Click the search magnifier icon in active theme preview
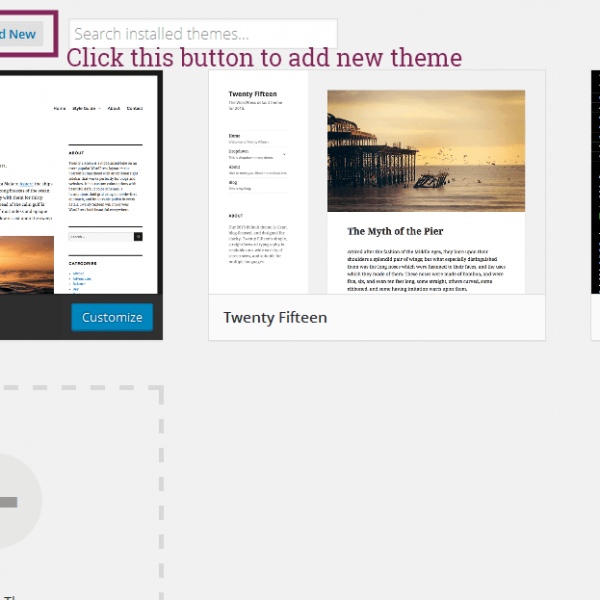Image resolution: width=600 pixels, height=600 pixels. click(138, 237)
